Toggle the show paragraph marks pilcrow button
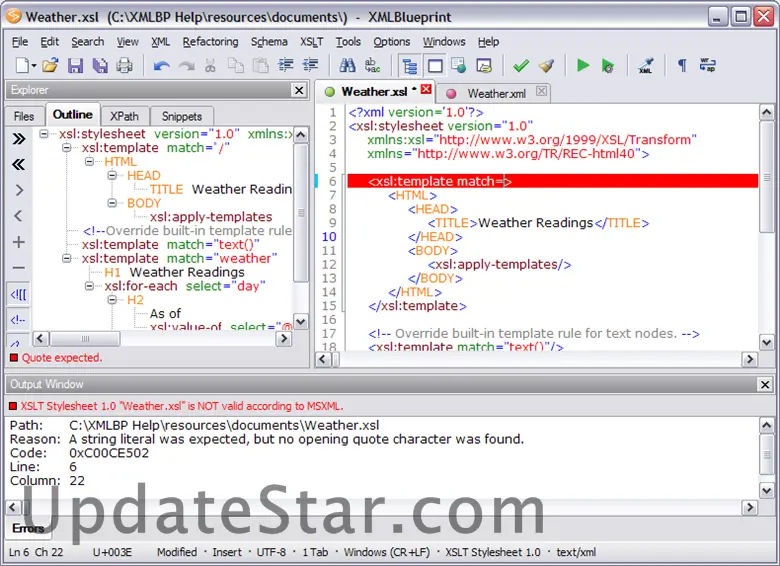This screenshot has height=566, width=780. pyautogui.click(x=682, y=66)
